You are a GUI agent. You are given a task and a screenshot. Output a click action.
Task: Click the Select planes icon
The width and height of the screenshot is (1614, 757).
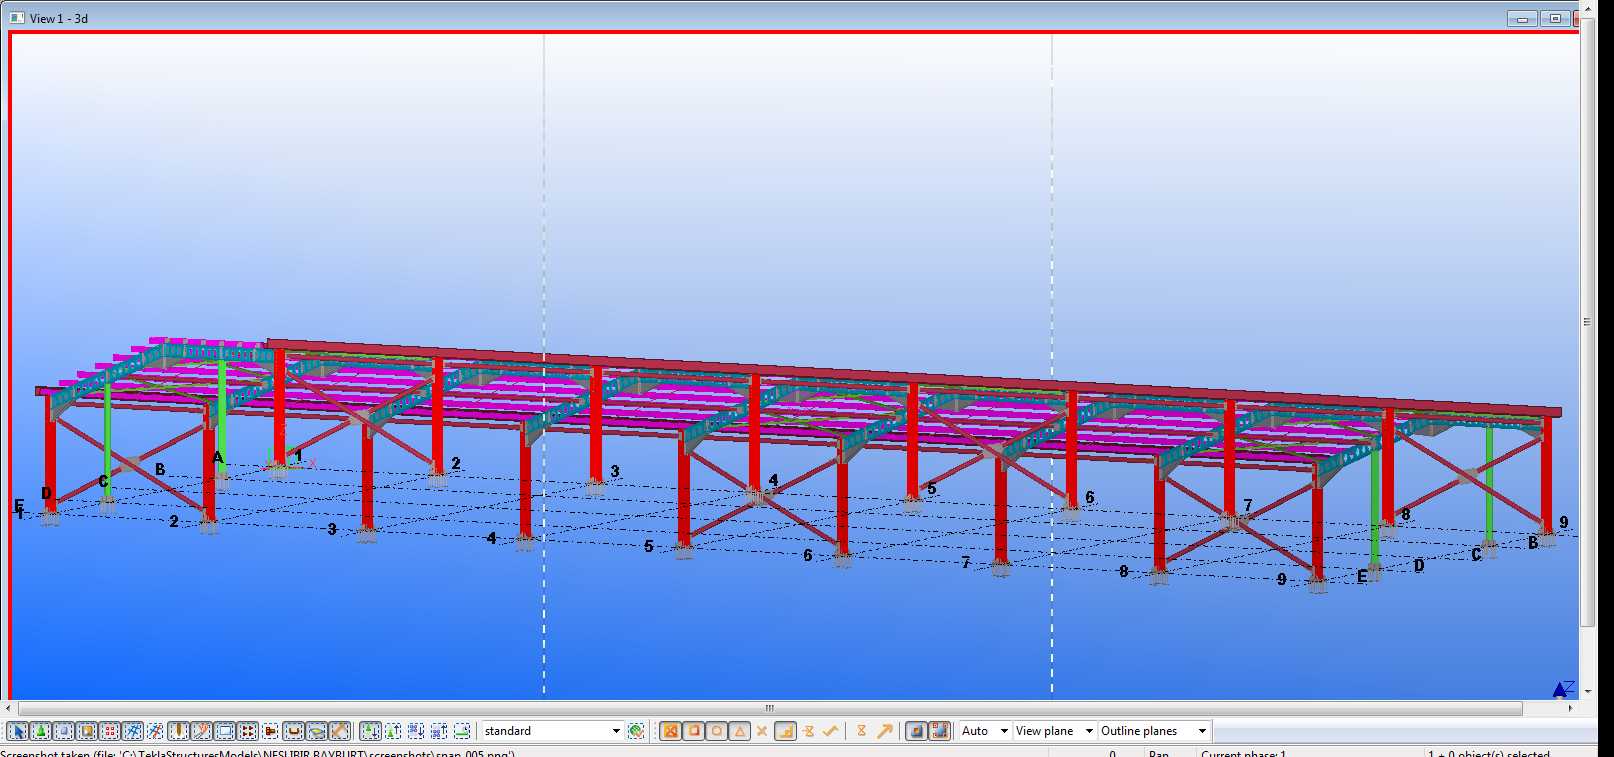point(317,731)
